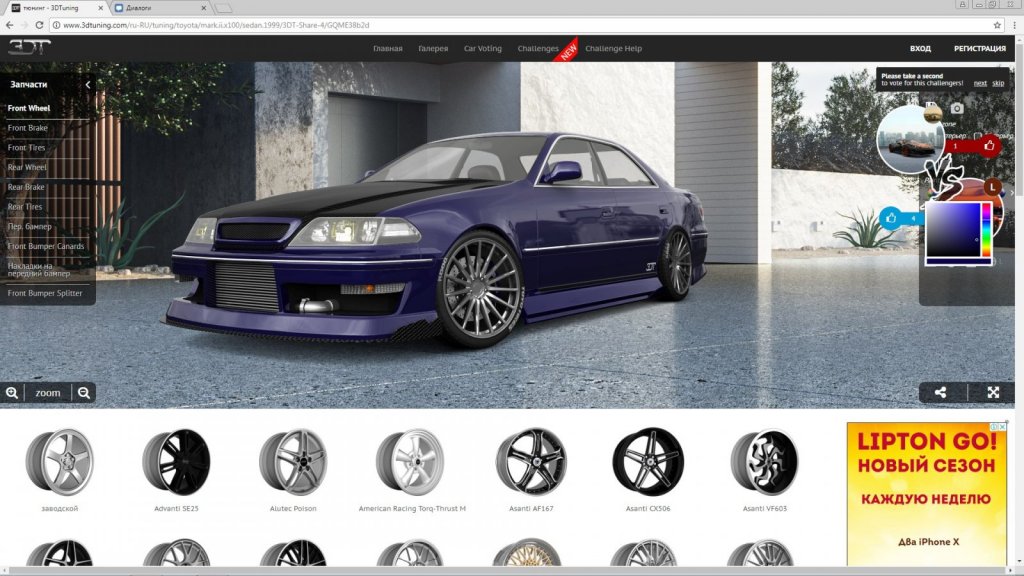
Task: Click the РЕГИСТРАЦИЯ link
Action: pyautogui.click(x=979, y=48)
